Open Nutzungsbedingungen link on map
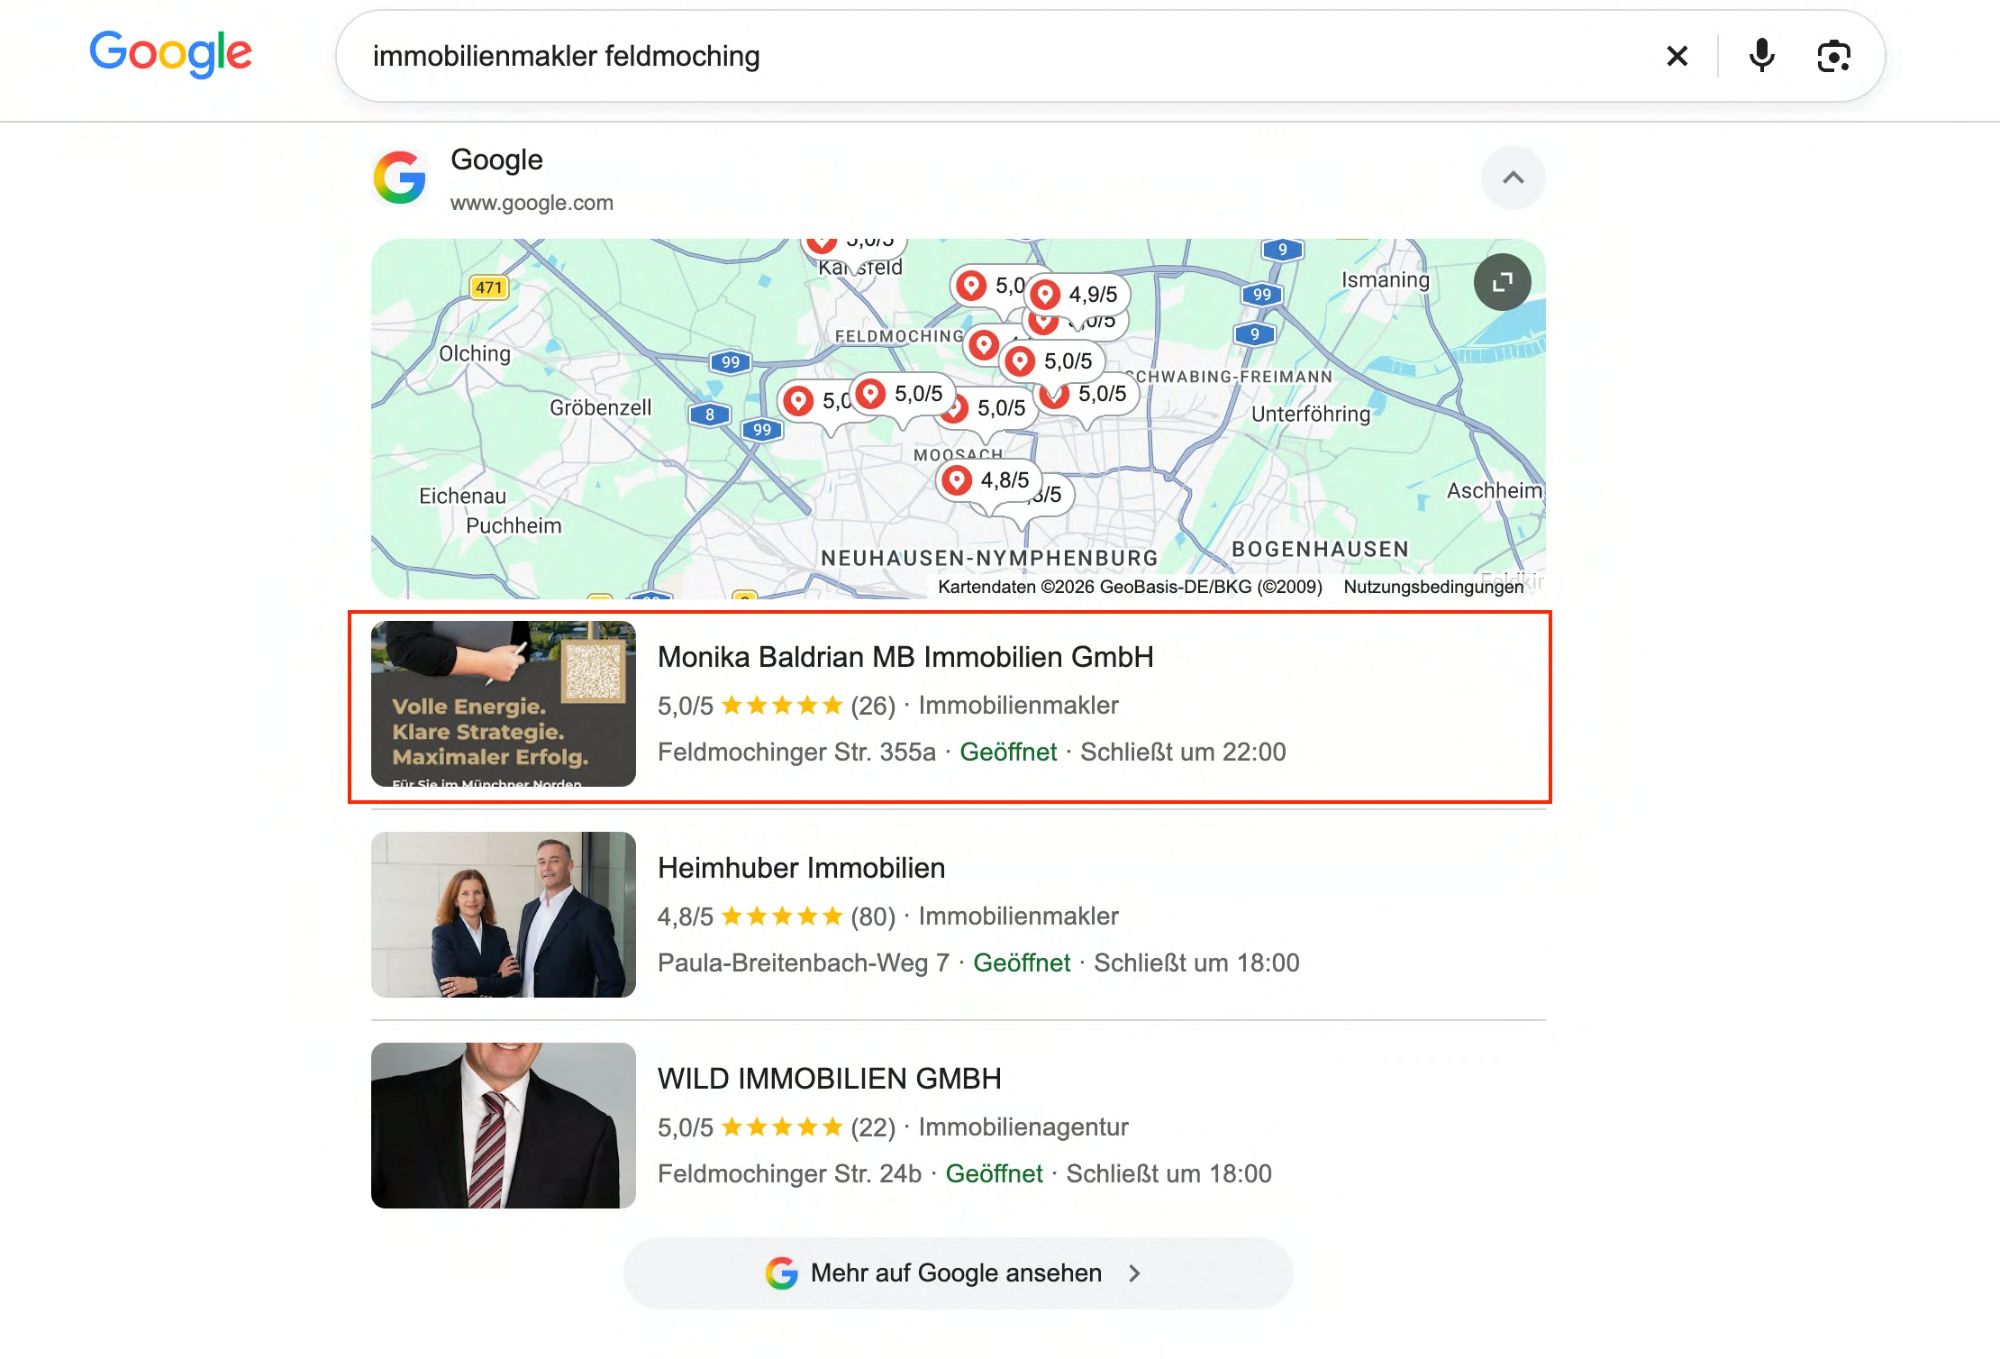 point(1433,587)
